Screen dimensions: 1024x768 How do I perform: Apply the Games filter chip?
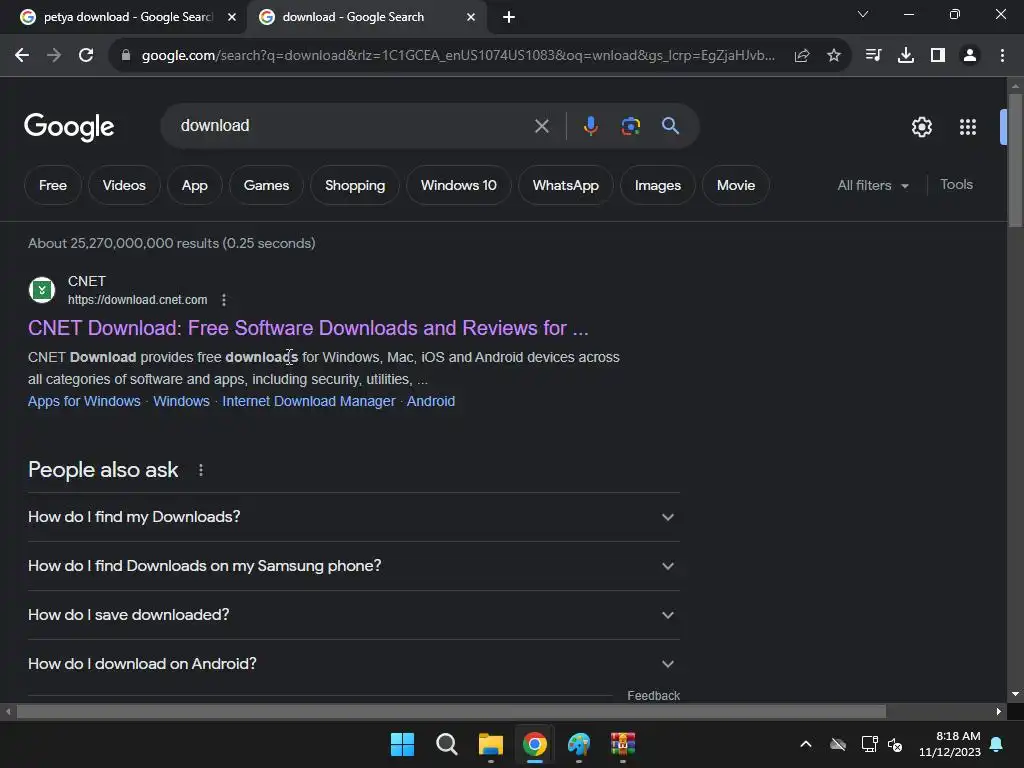(x=266, y=185)
